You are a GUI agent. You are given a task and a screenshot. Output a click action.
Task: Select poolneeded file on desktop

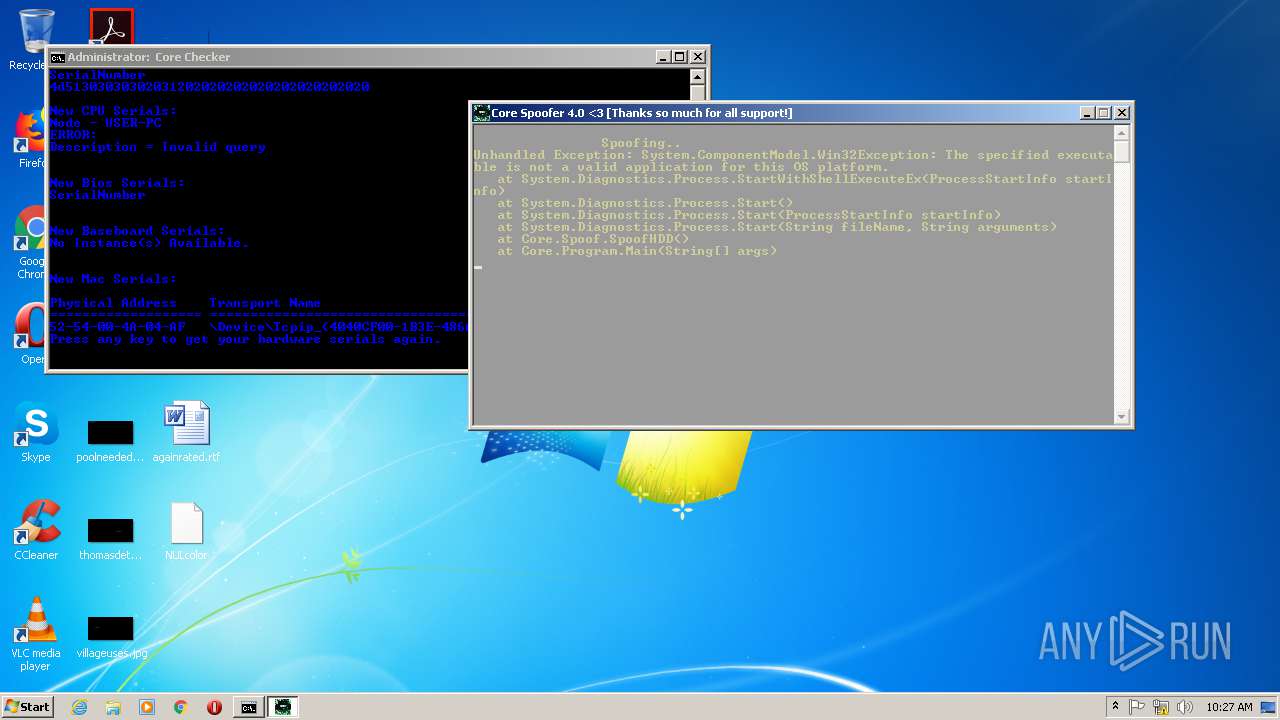pos(110,440)
